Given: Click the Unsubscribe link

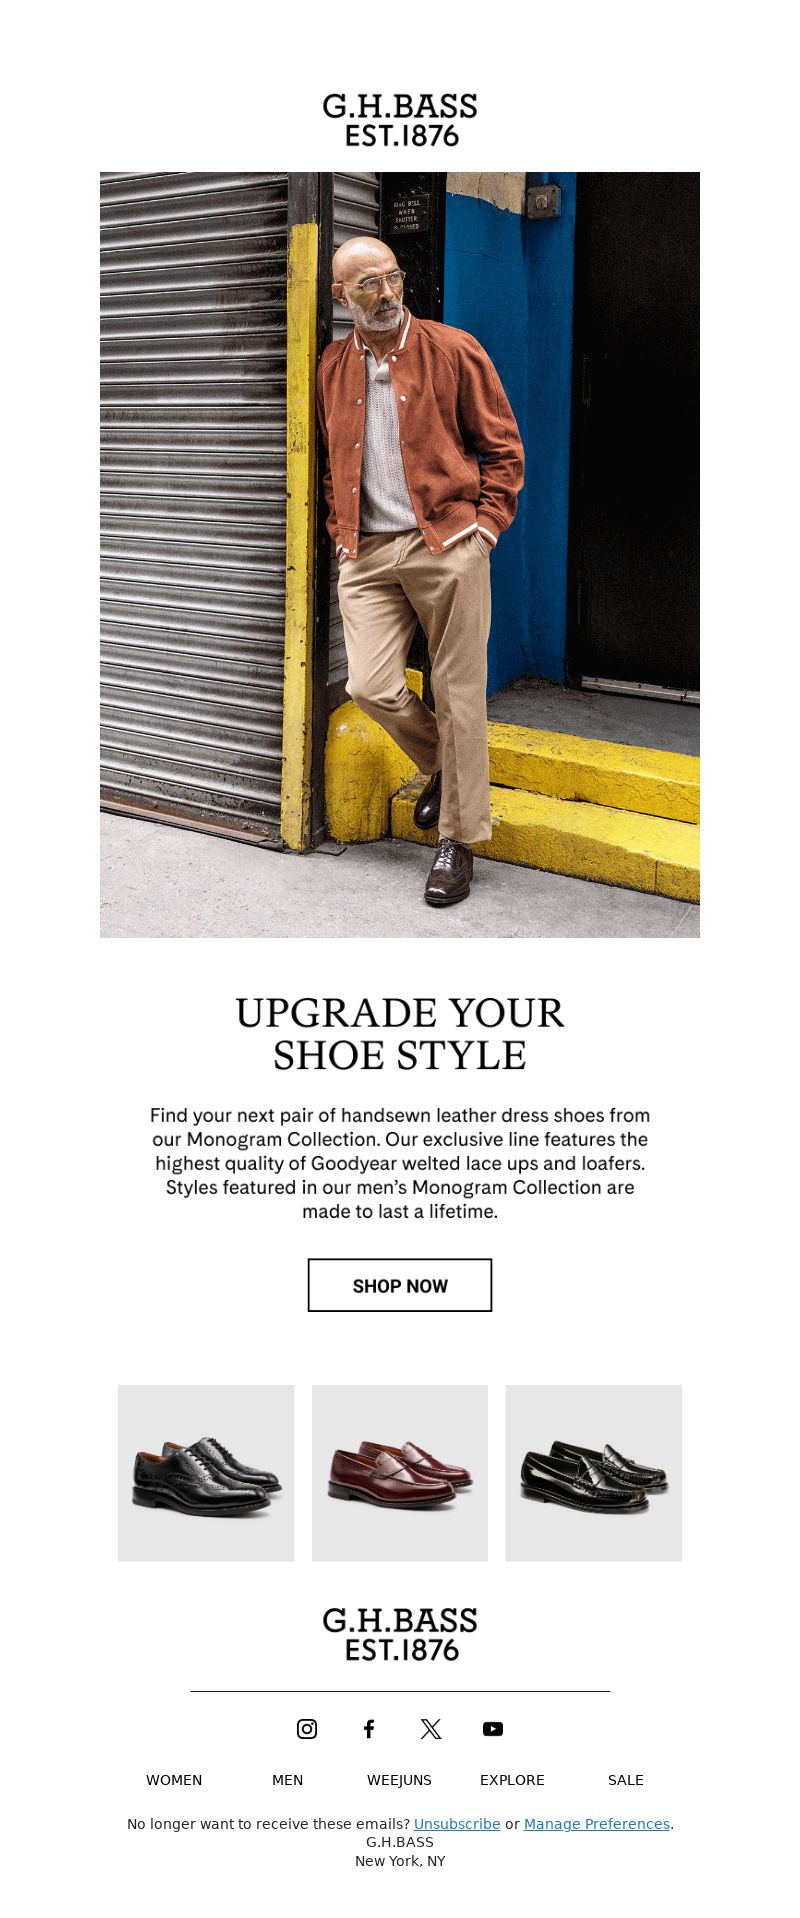Looking at the screenshot, I should (457, 1824).
